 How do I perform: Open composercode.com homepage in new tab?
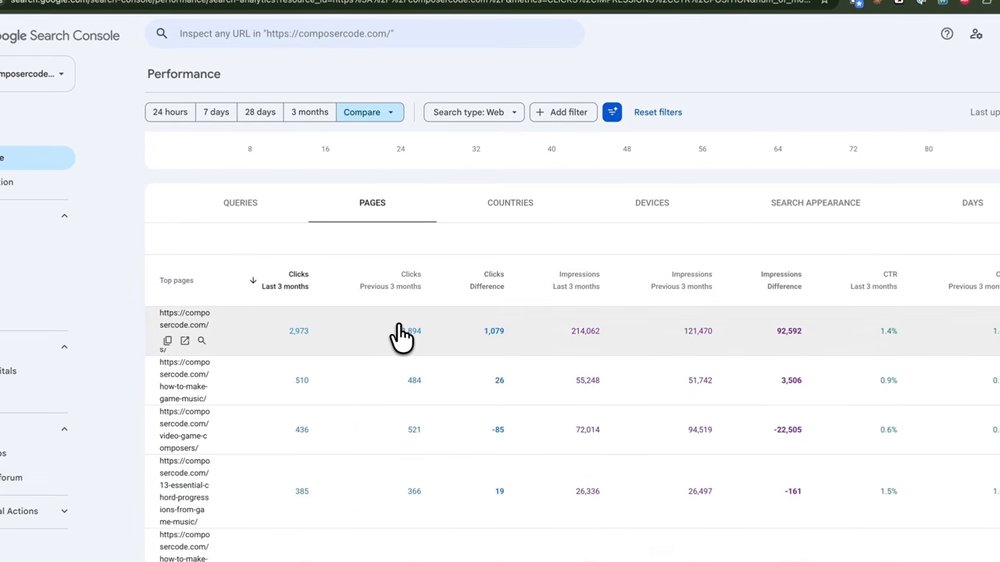click(184, 341)
